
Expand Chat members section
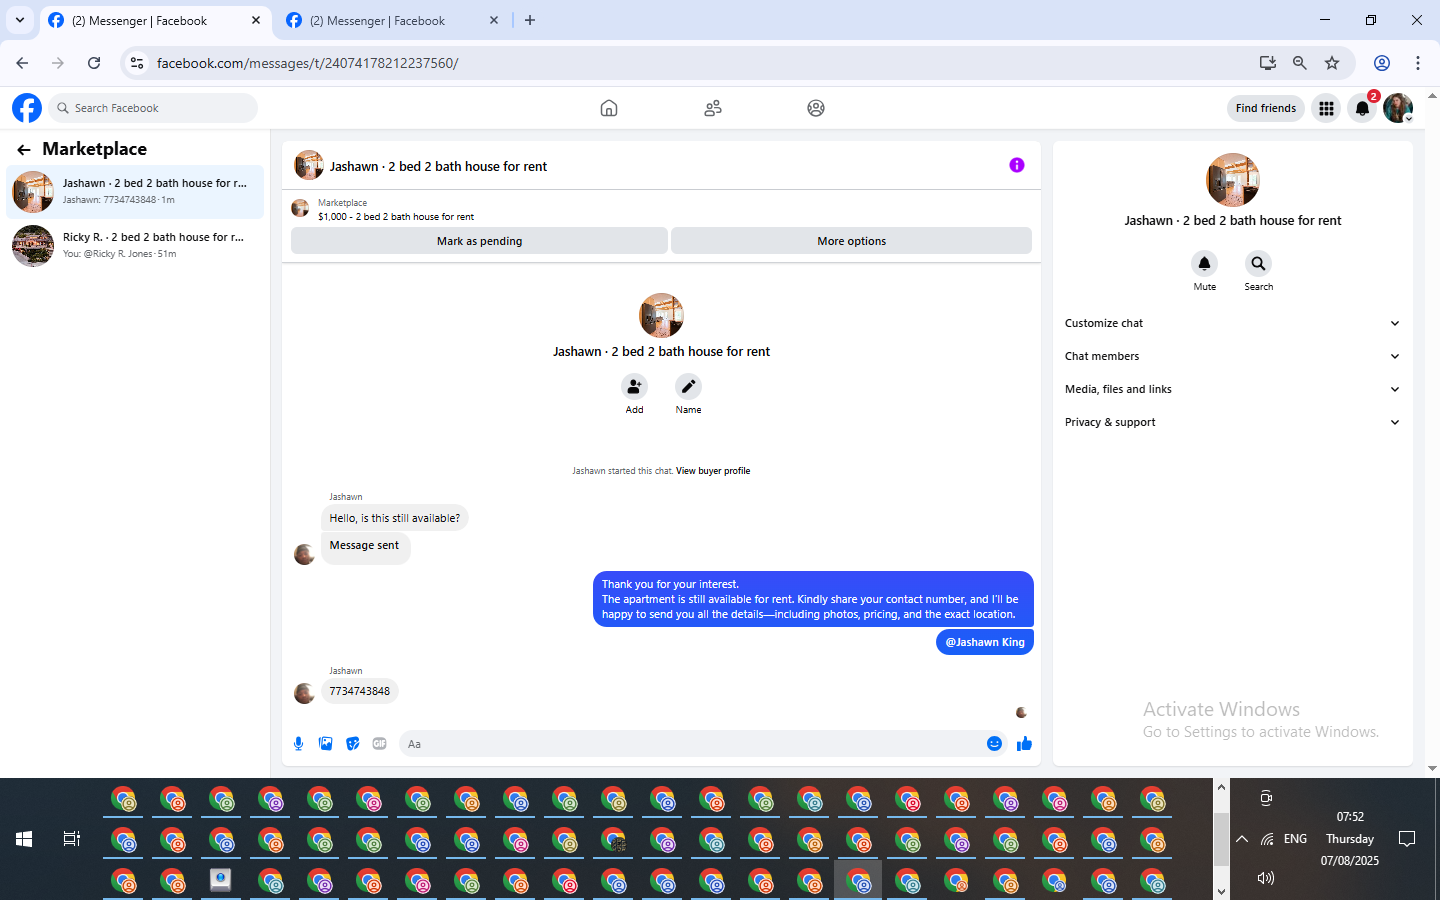1233,356
